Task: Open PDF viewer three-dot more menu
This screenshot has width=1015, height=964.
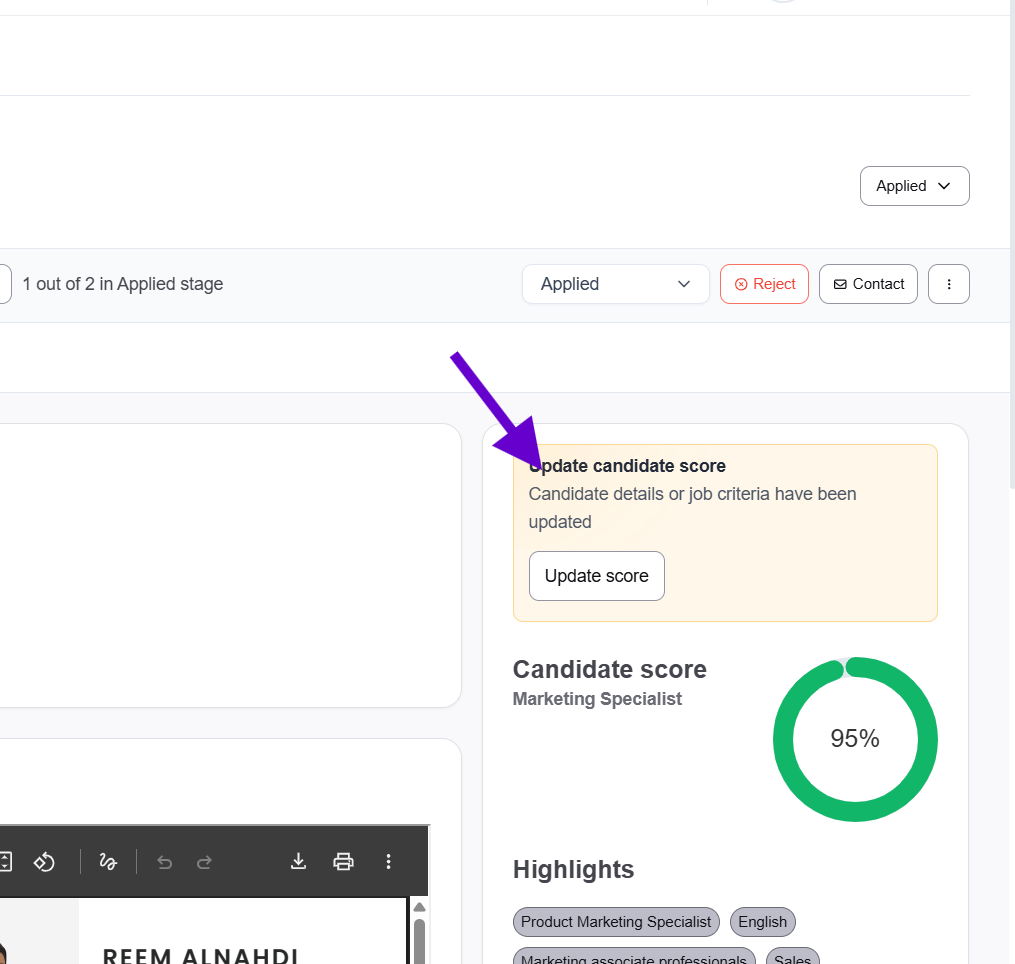Action: [x=389, y=861]
